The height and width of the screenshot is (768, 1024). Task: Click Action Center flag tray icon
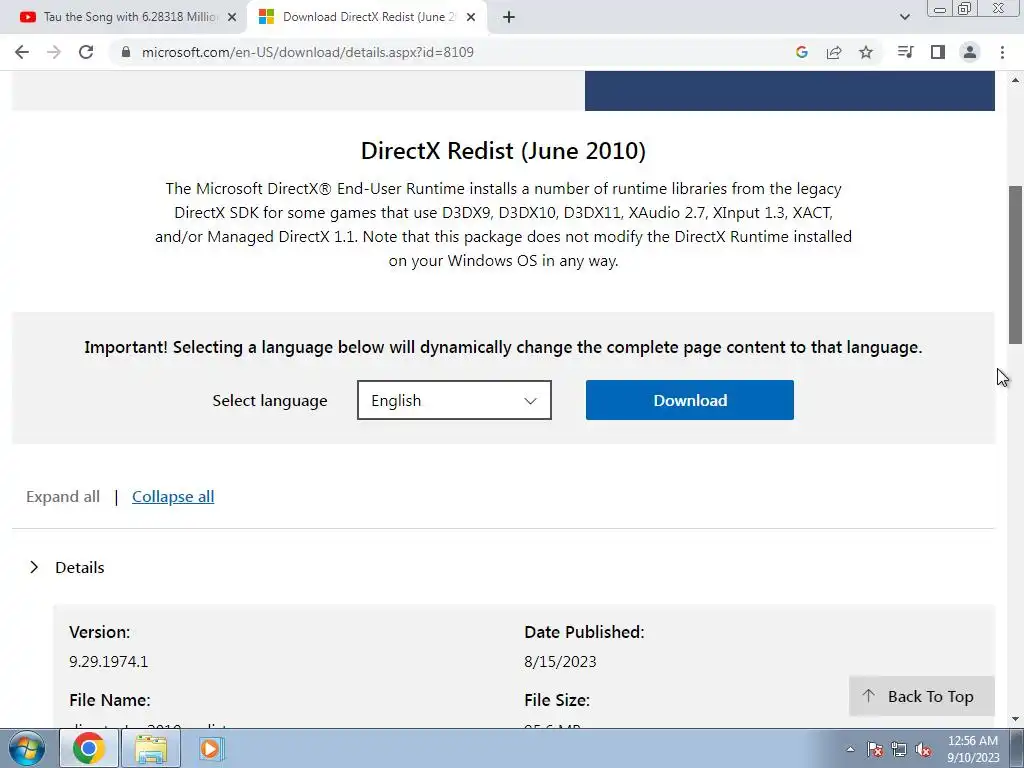click(875, 749)
